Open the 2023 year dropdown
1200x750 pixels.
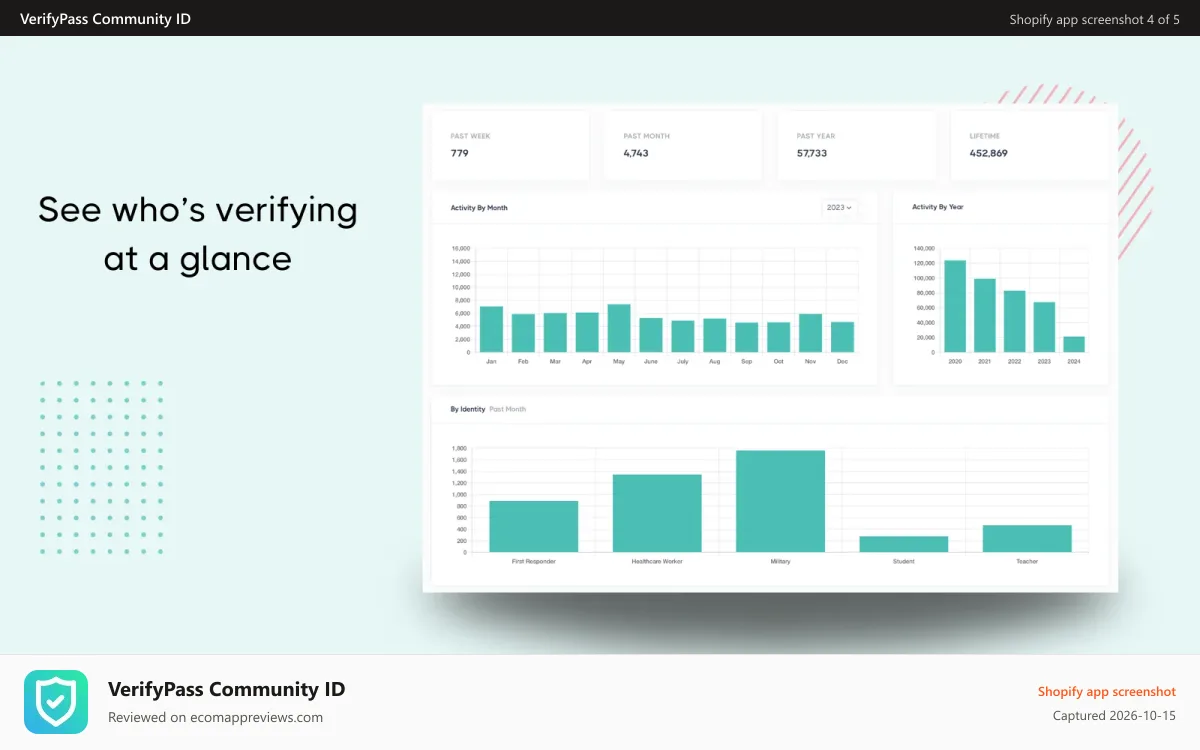pyautogui.click(x=839, y=208)
